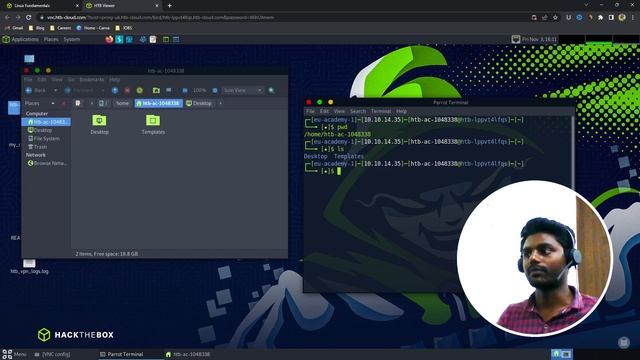
Task: Open the htb_vpn_logs.log desktop file
Action: [x=29, y=267]
